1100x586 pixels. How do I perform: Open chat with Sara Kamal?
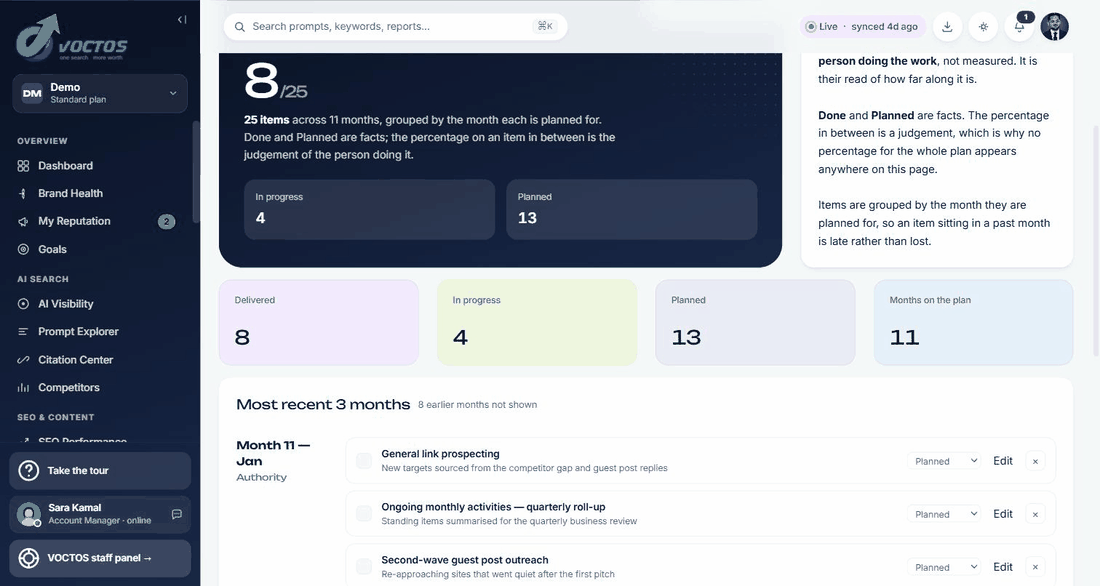click(x=177, y=514)
